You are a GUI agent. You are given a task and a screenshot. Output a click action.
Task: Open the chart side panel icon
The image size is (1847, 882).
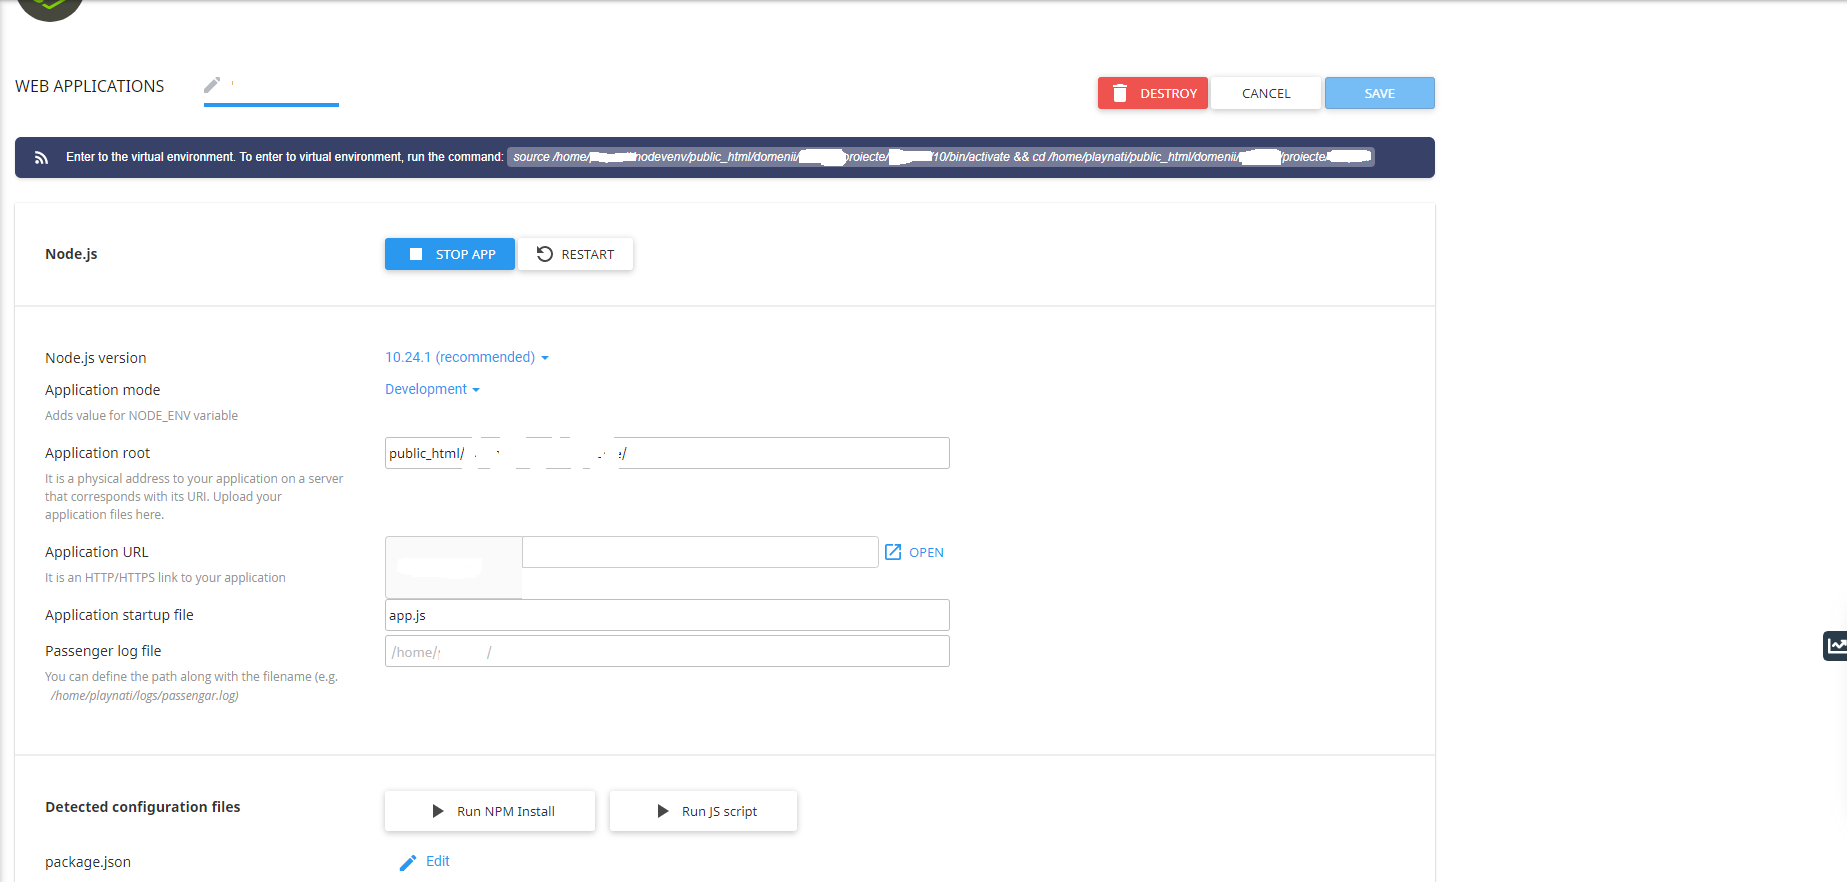pos(1835,646)
